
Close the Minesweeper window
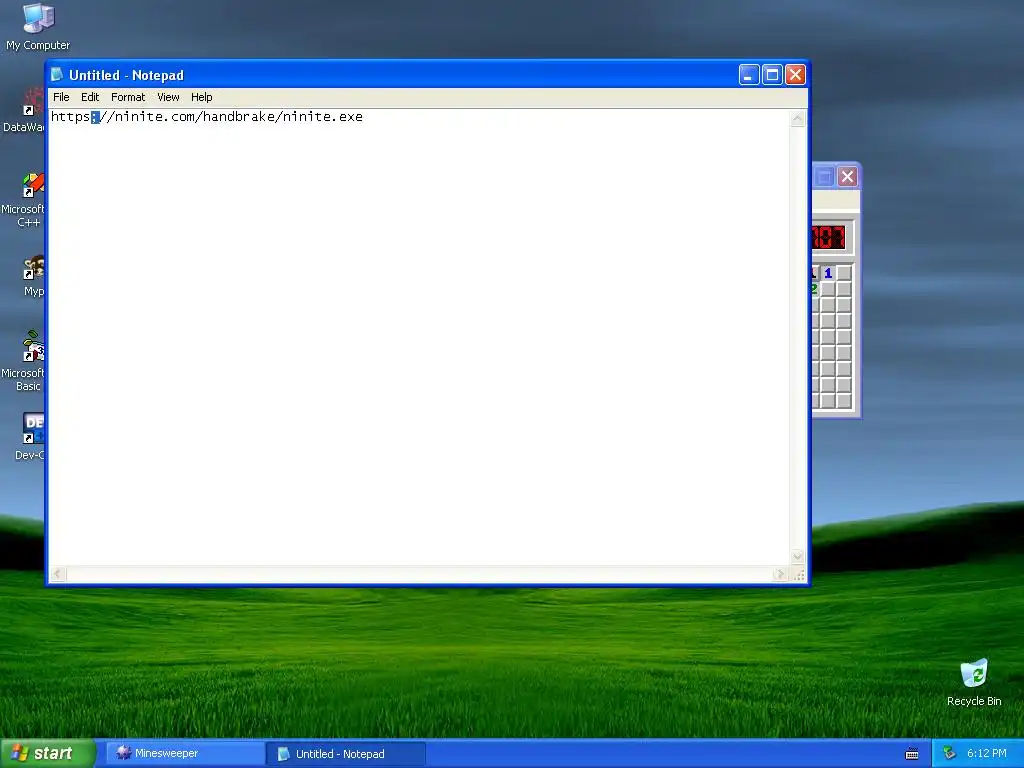coord(847,176)
